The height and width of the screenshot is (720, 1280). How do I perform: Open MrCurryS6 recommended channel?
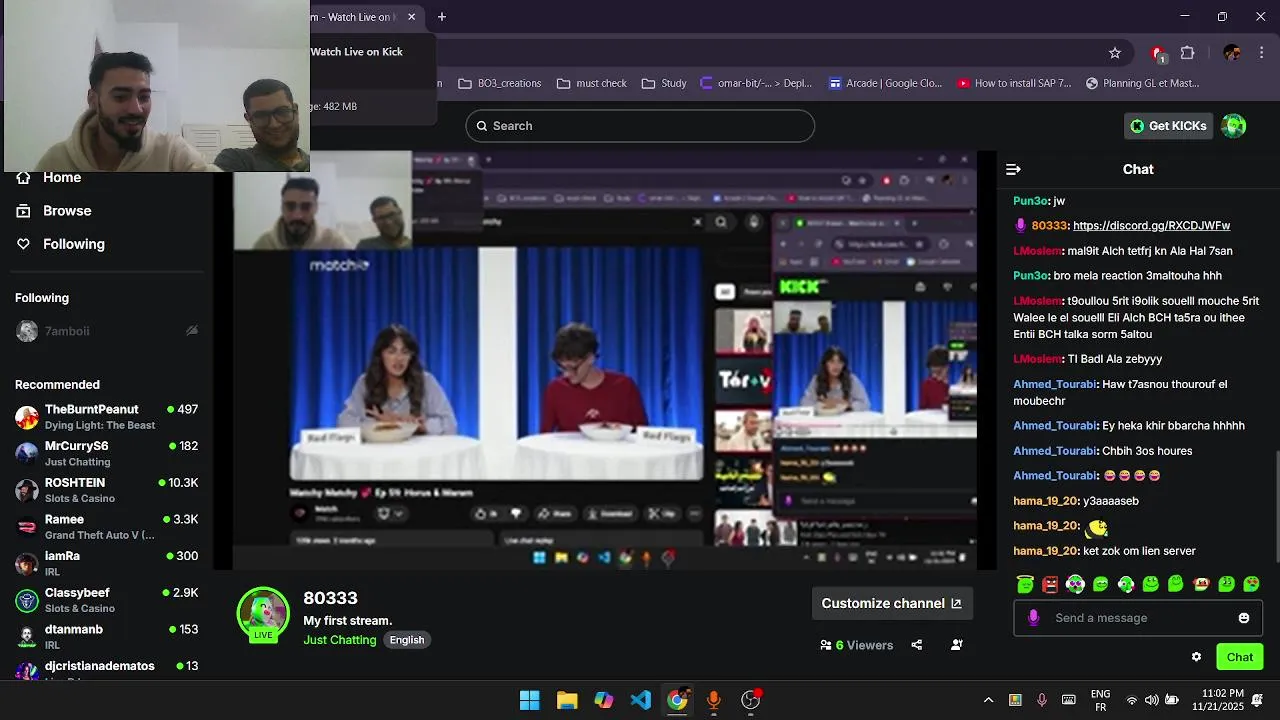[x=106, y=454]
